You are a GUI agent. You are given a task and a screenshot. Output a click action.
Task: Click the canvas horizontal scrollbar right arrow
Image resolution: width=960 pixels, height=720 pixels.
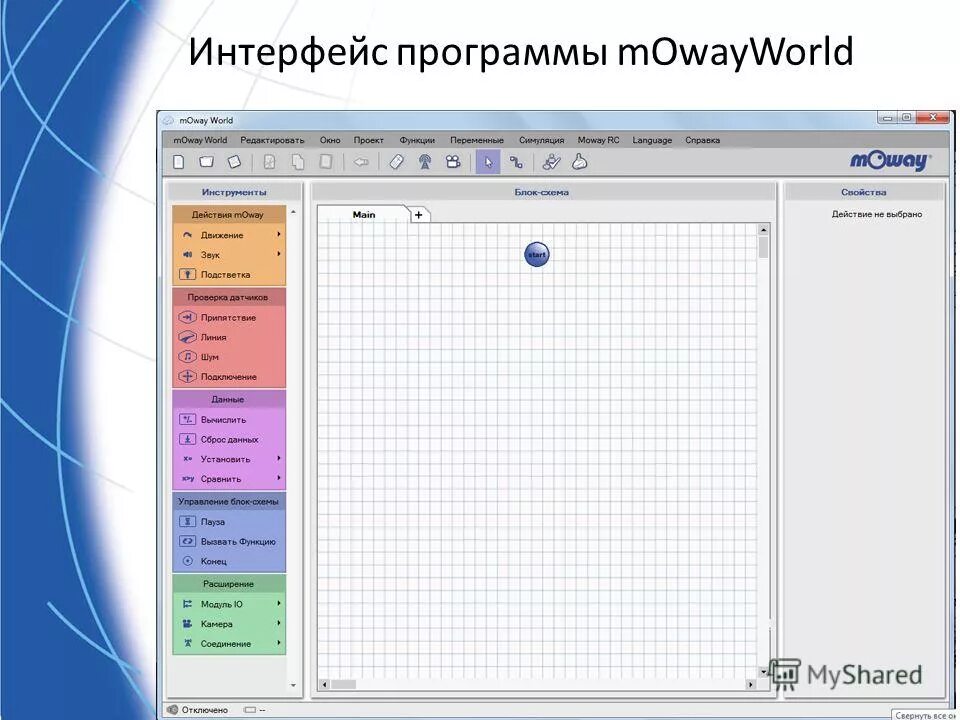click(751, 684)
